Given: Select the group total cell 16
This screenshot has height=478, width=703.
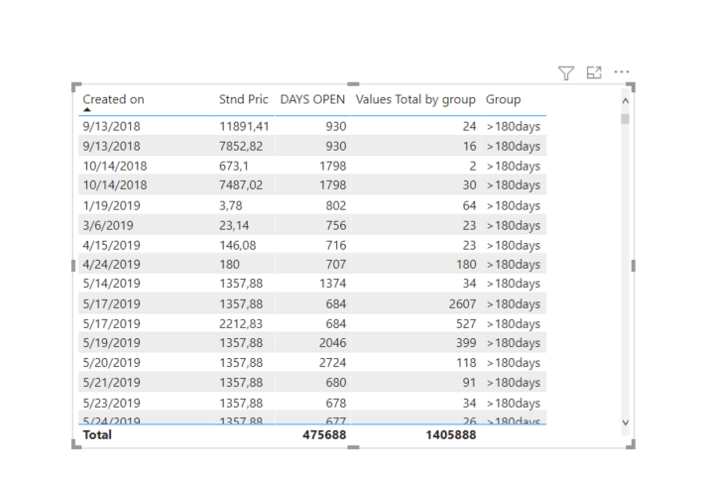Looking at the screenshot, I should pos(469,146).
